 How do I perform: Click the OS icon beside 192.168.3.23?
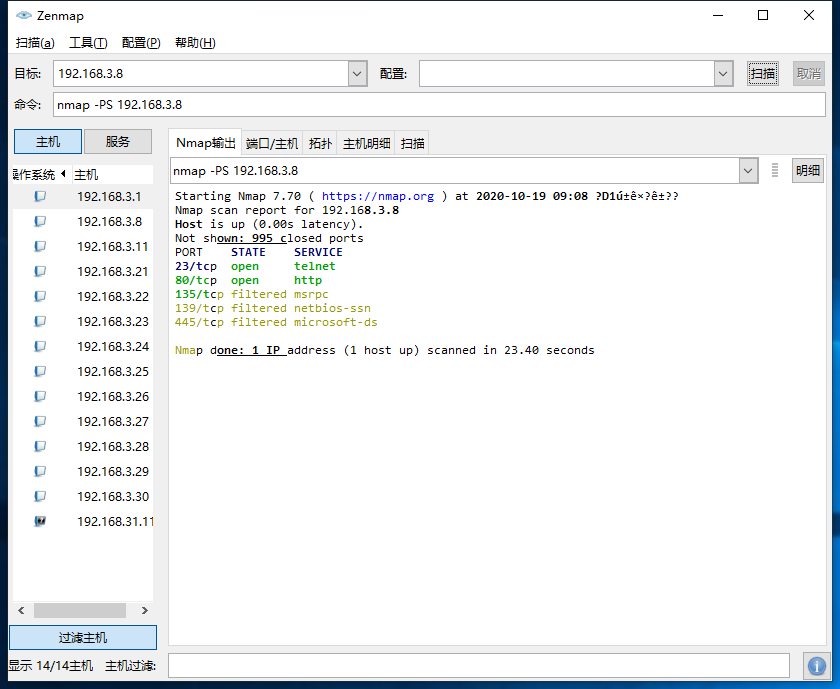pos(40,321)
